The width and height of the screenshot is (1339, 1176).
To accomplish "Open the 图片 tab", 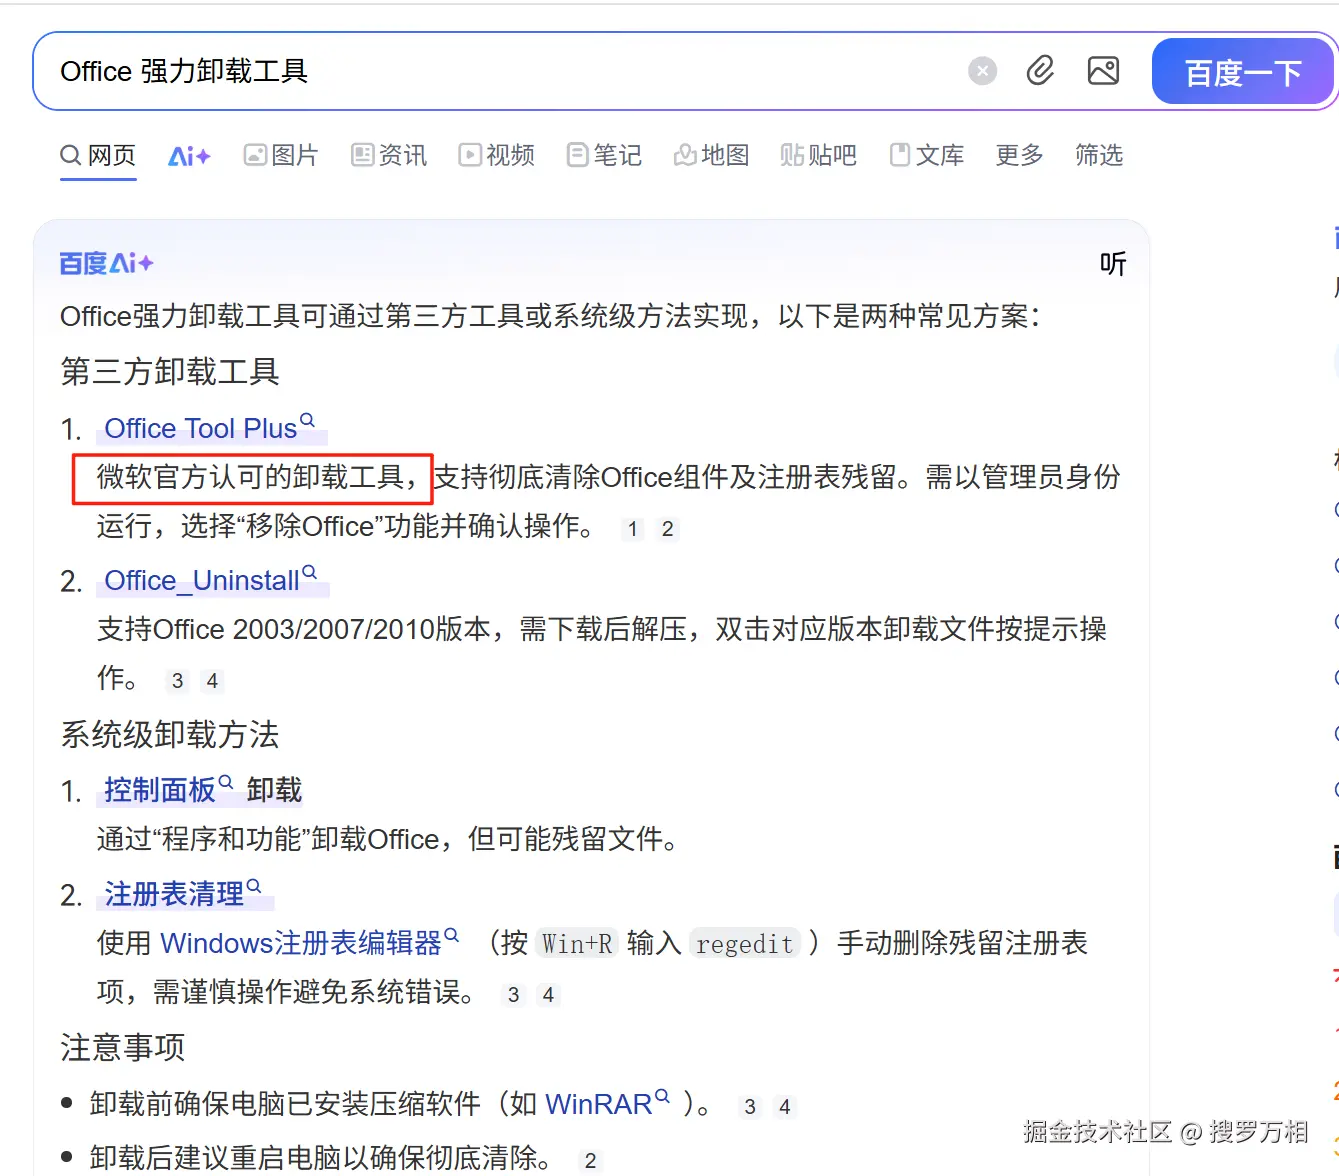I will pyautogui.click(x=281, y=155).
